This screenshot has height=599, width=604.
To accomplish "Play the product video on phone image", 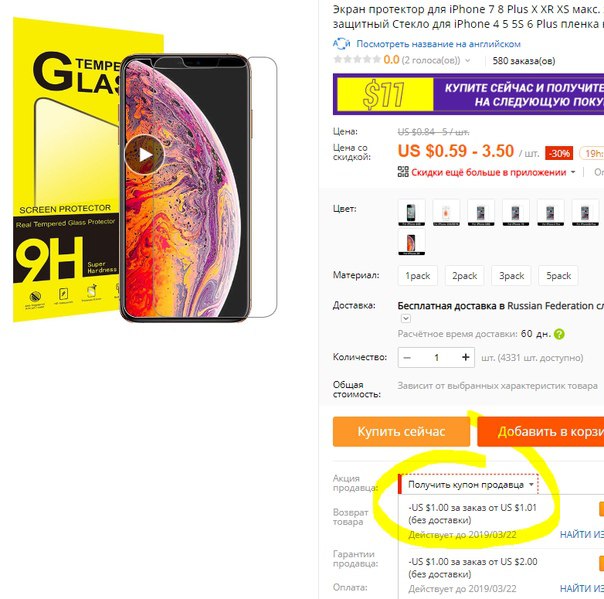I will (145, 154).
